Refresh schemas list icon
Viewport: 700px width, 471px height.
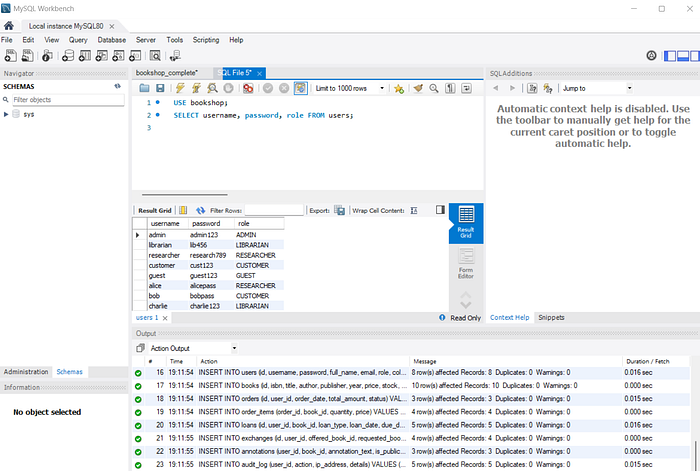(117, 86)
